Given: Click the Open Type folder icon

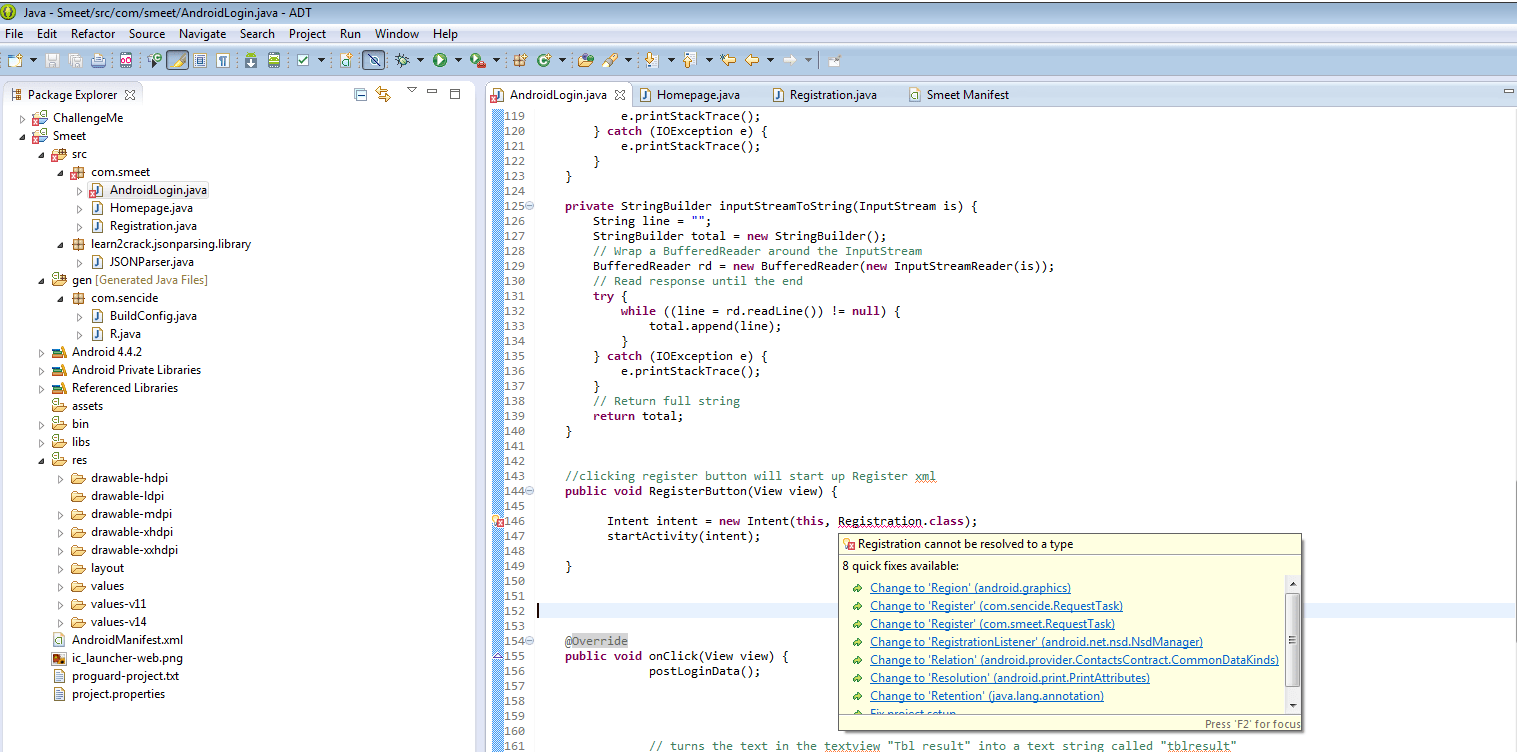Looking at the screenshot, I should [x=586, y=61].
